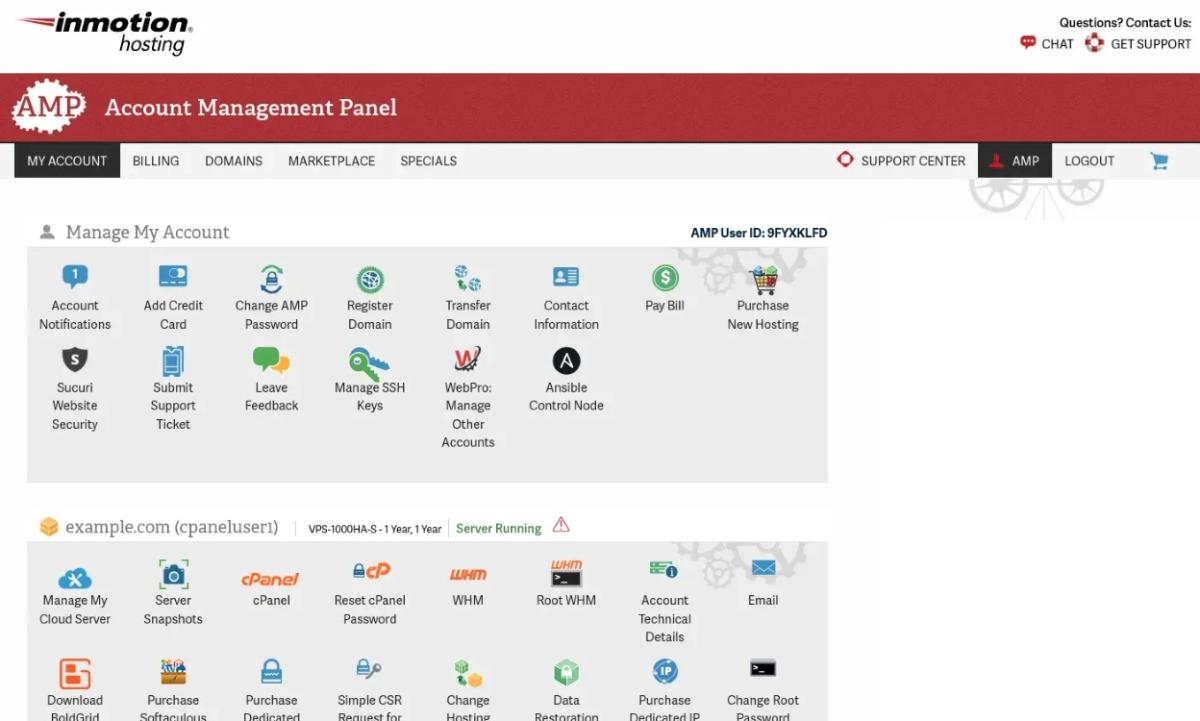Click GET SUPPORT link
The image size is (1200, 721).
(1138, 43)
